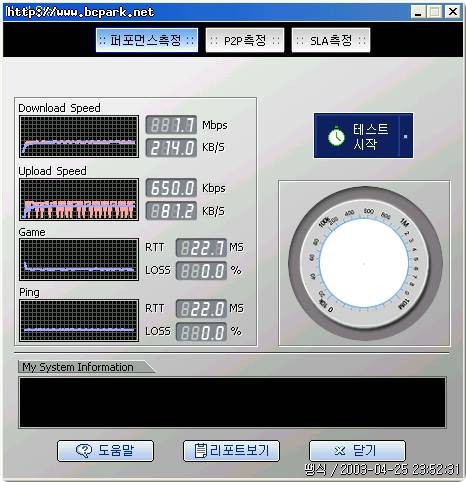466x482 pixels.
Task: Close the window using title bar X
Action: (x=453, y=12)
